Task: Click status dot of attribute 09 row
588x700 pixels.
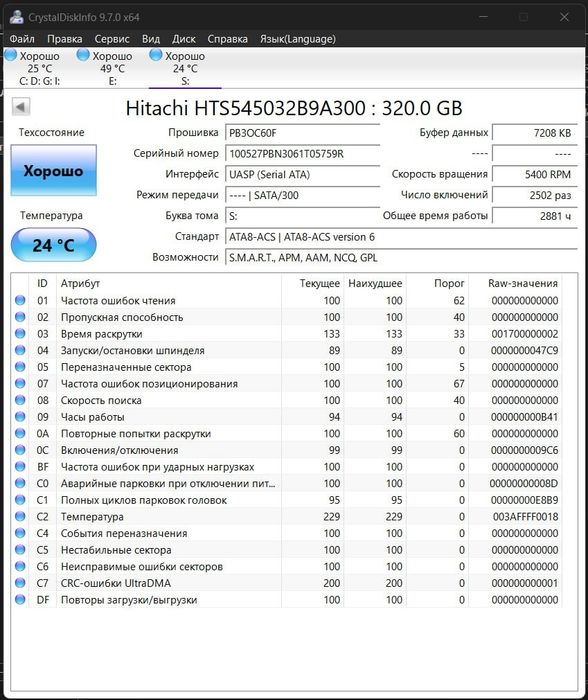Action: [20, 417]
